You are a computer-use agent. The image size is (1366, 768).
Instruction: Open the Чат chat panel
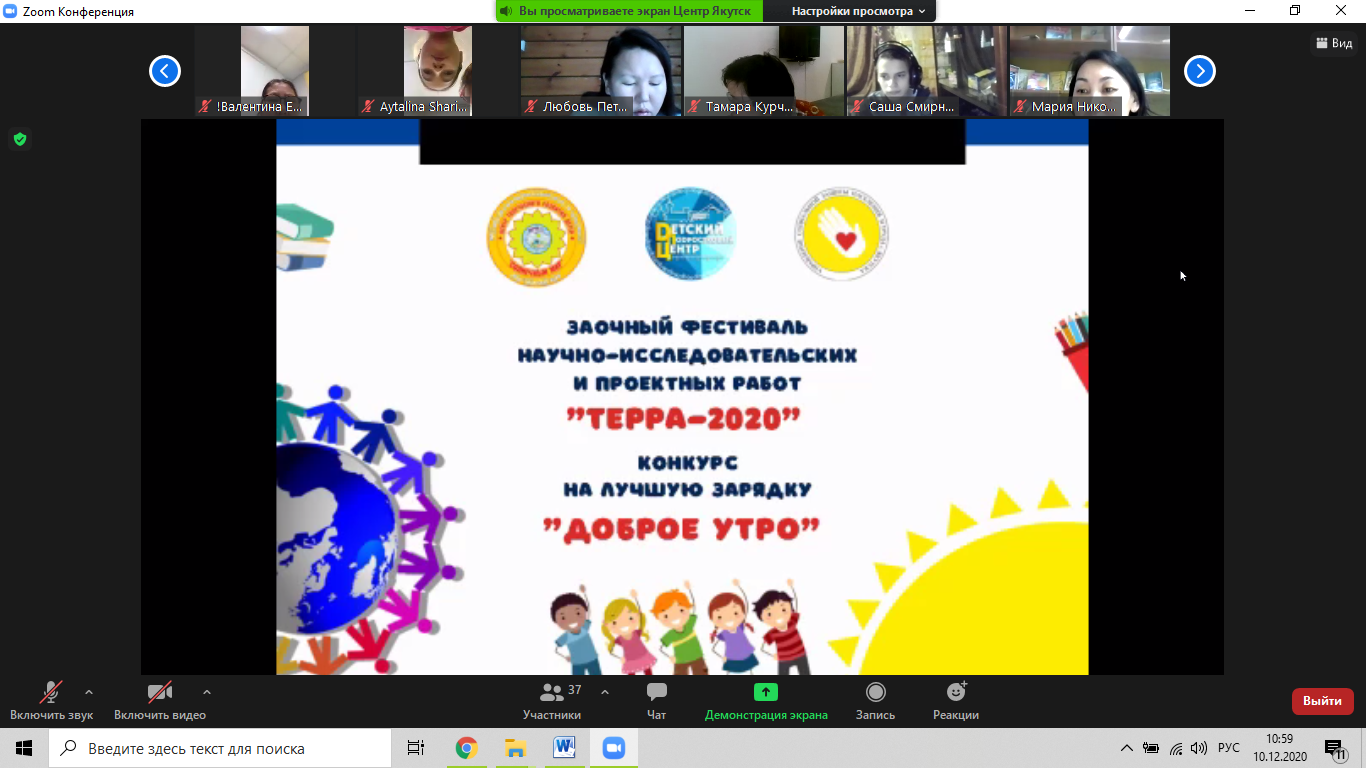point(657,701)
